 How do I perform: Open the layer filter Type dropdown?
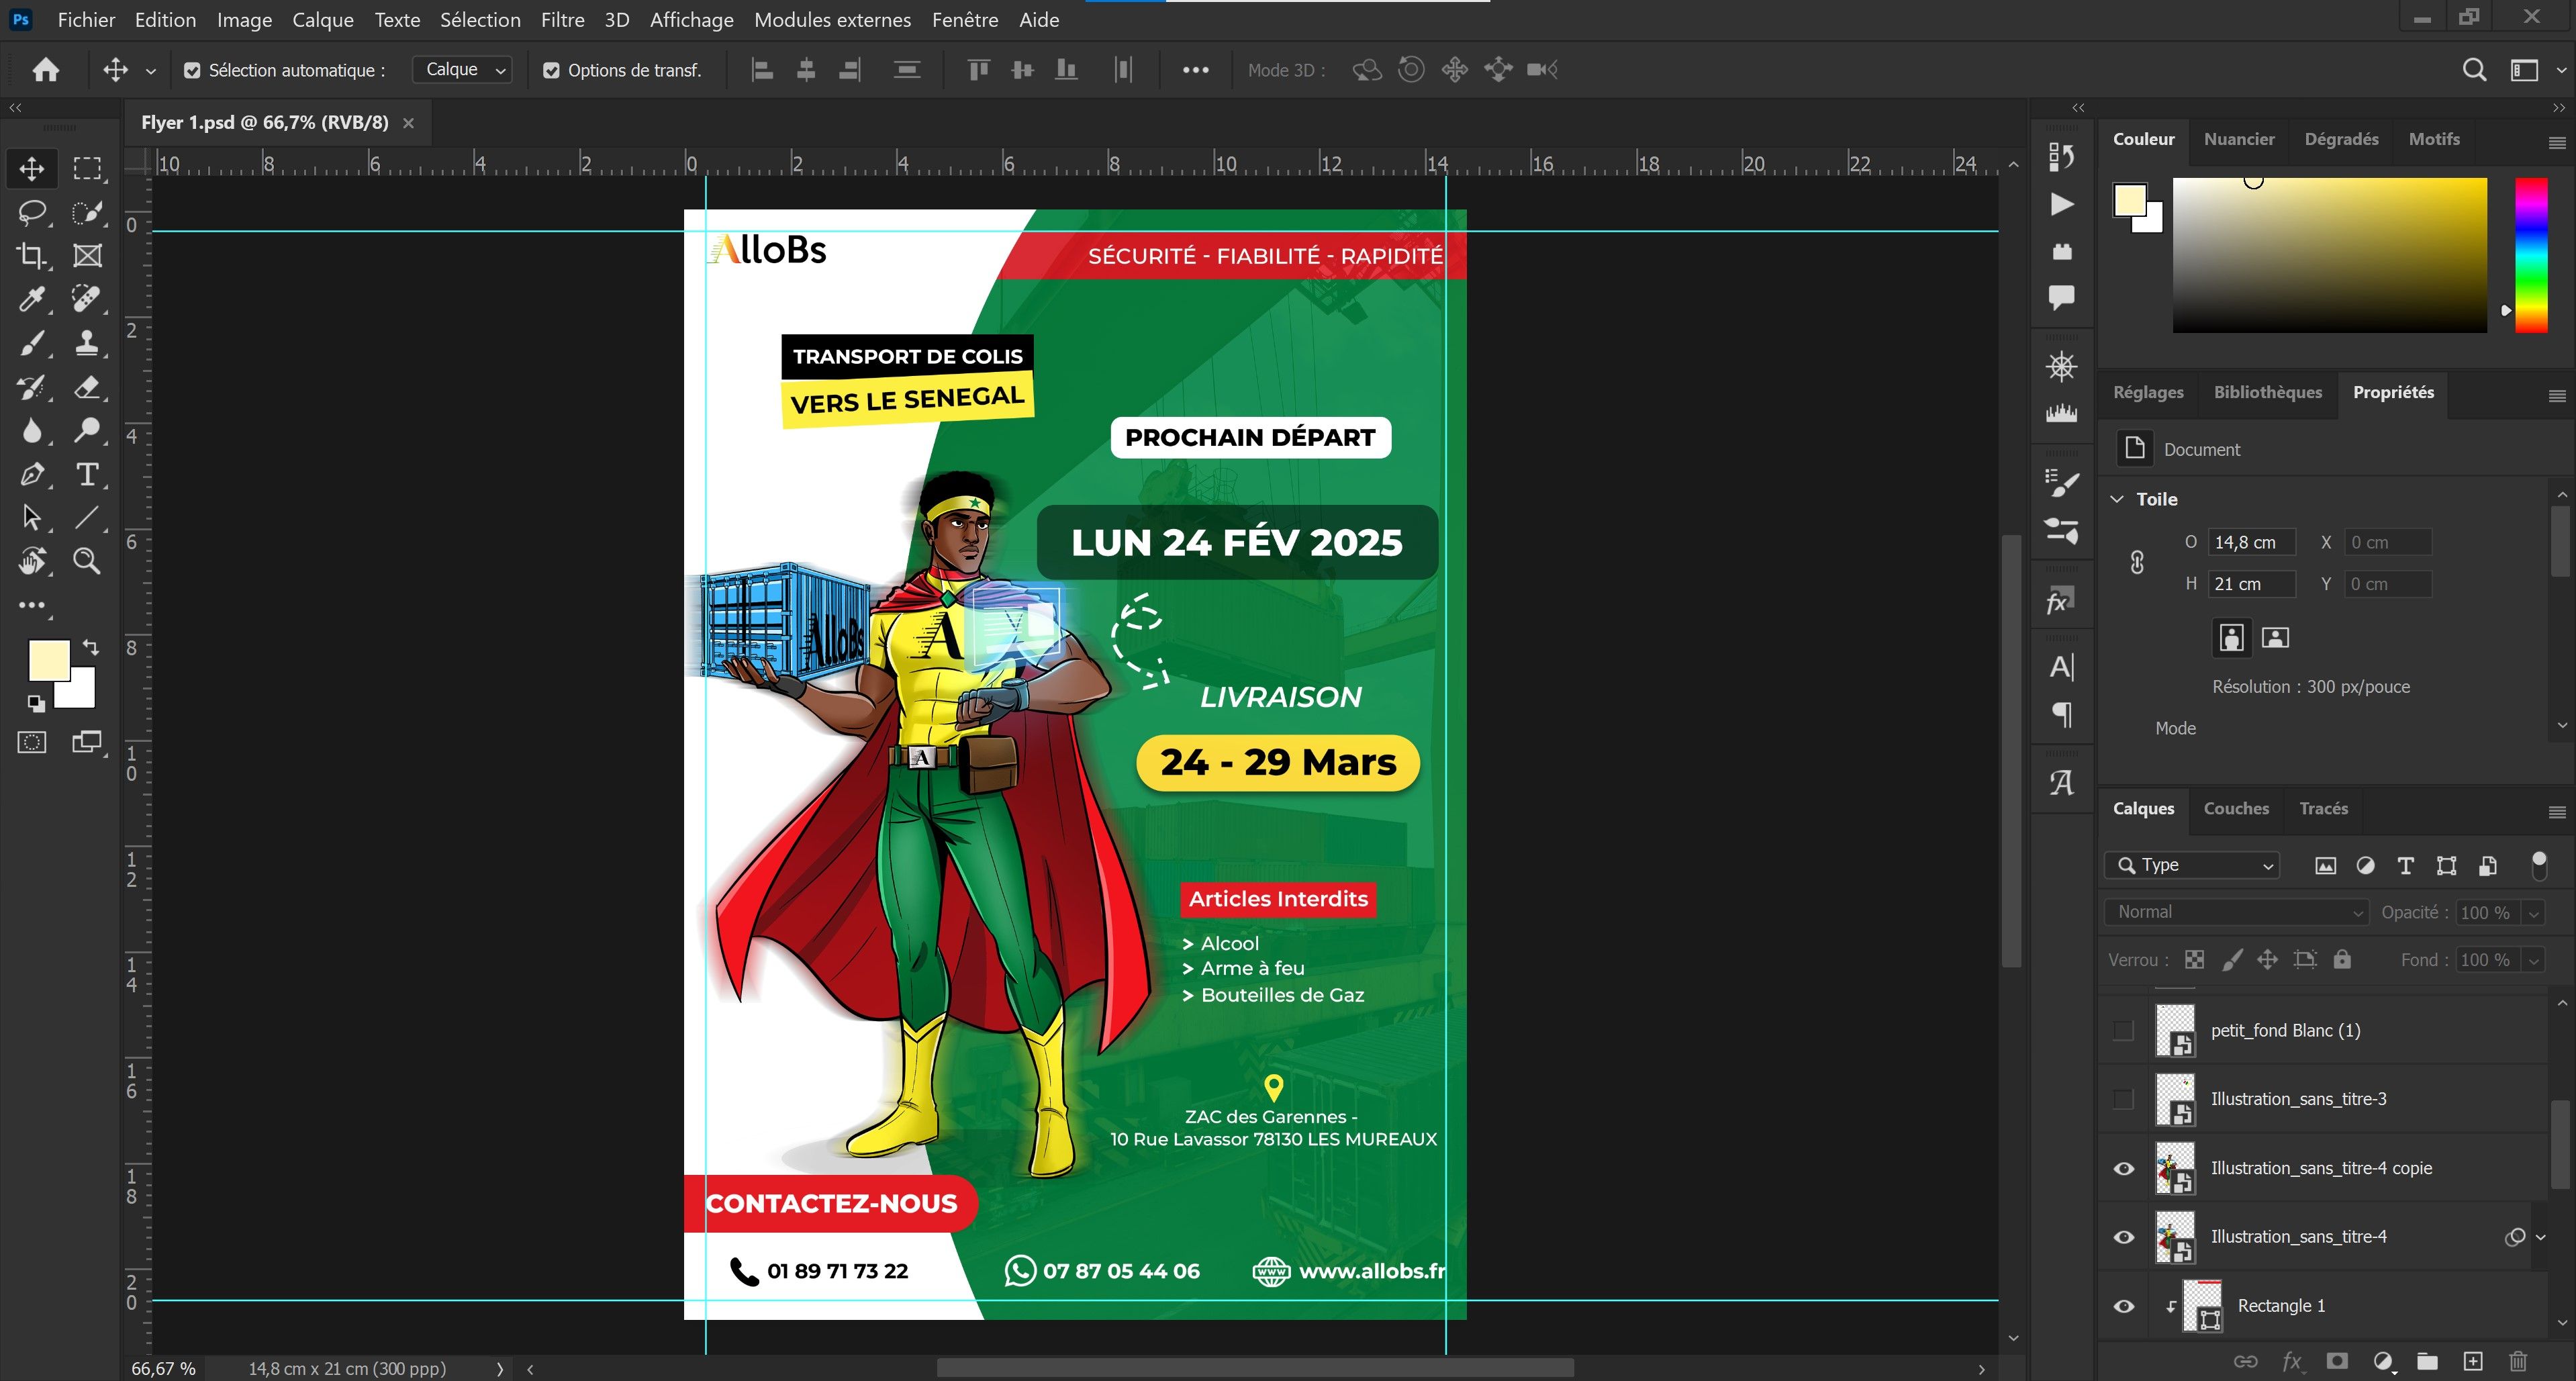coord(2192,865)
